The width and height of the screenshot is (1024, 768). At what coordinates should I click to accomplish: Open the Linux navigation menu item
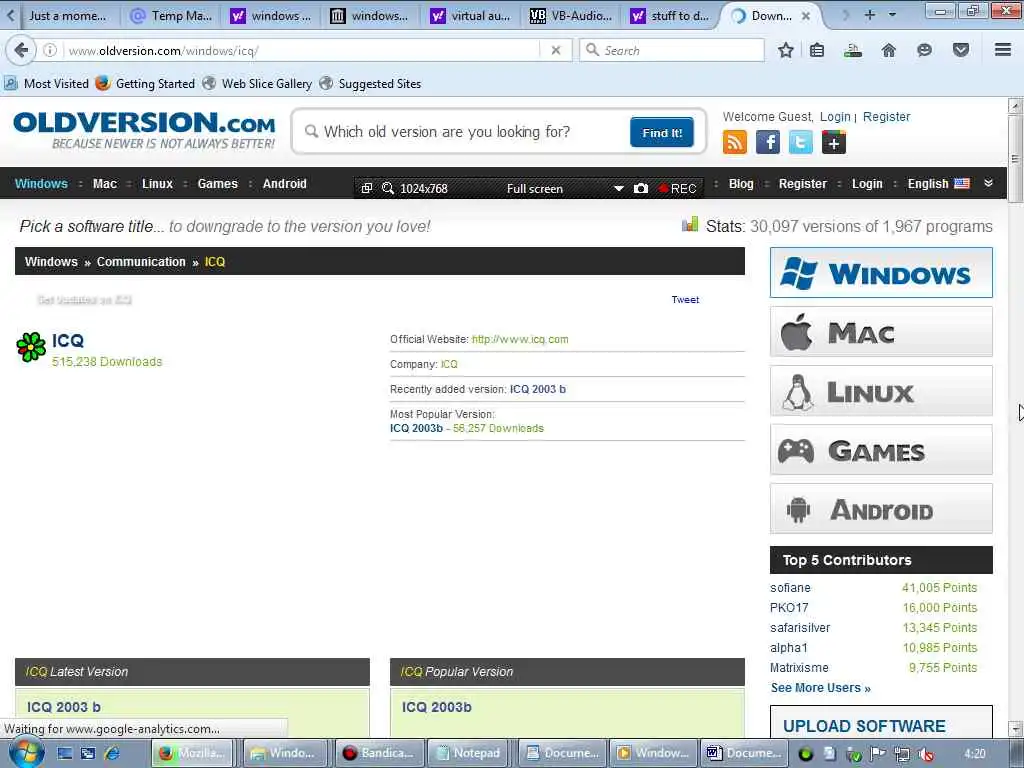[157, 184]
